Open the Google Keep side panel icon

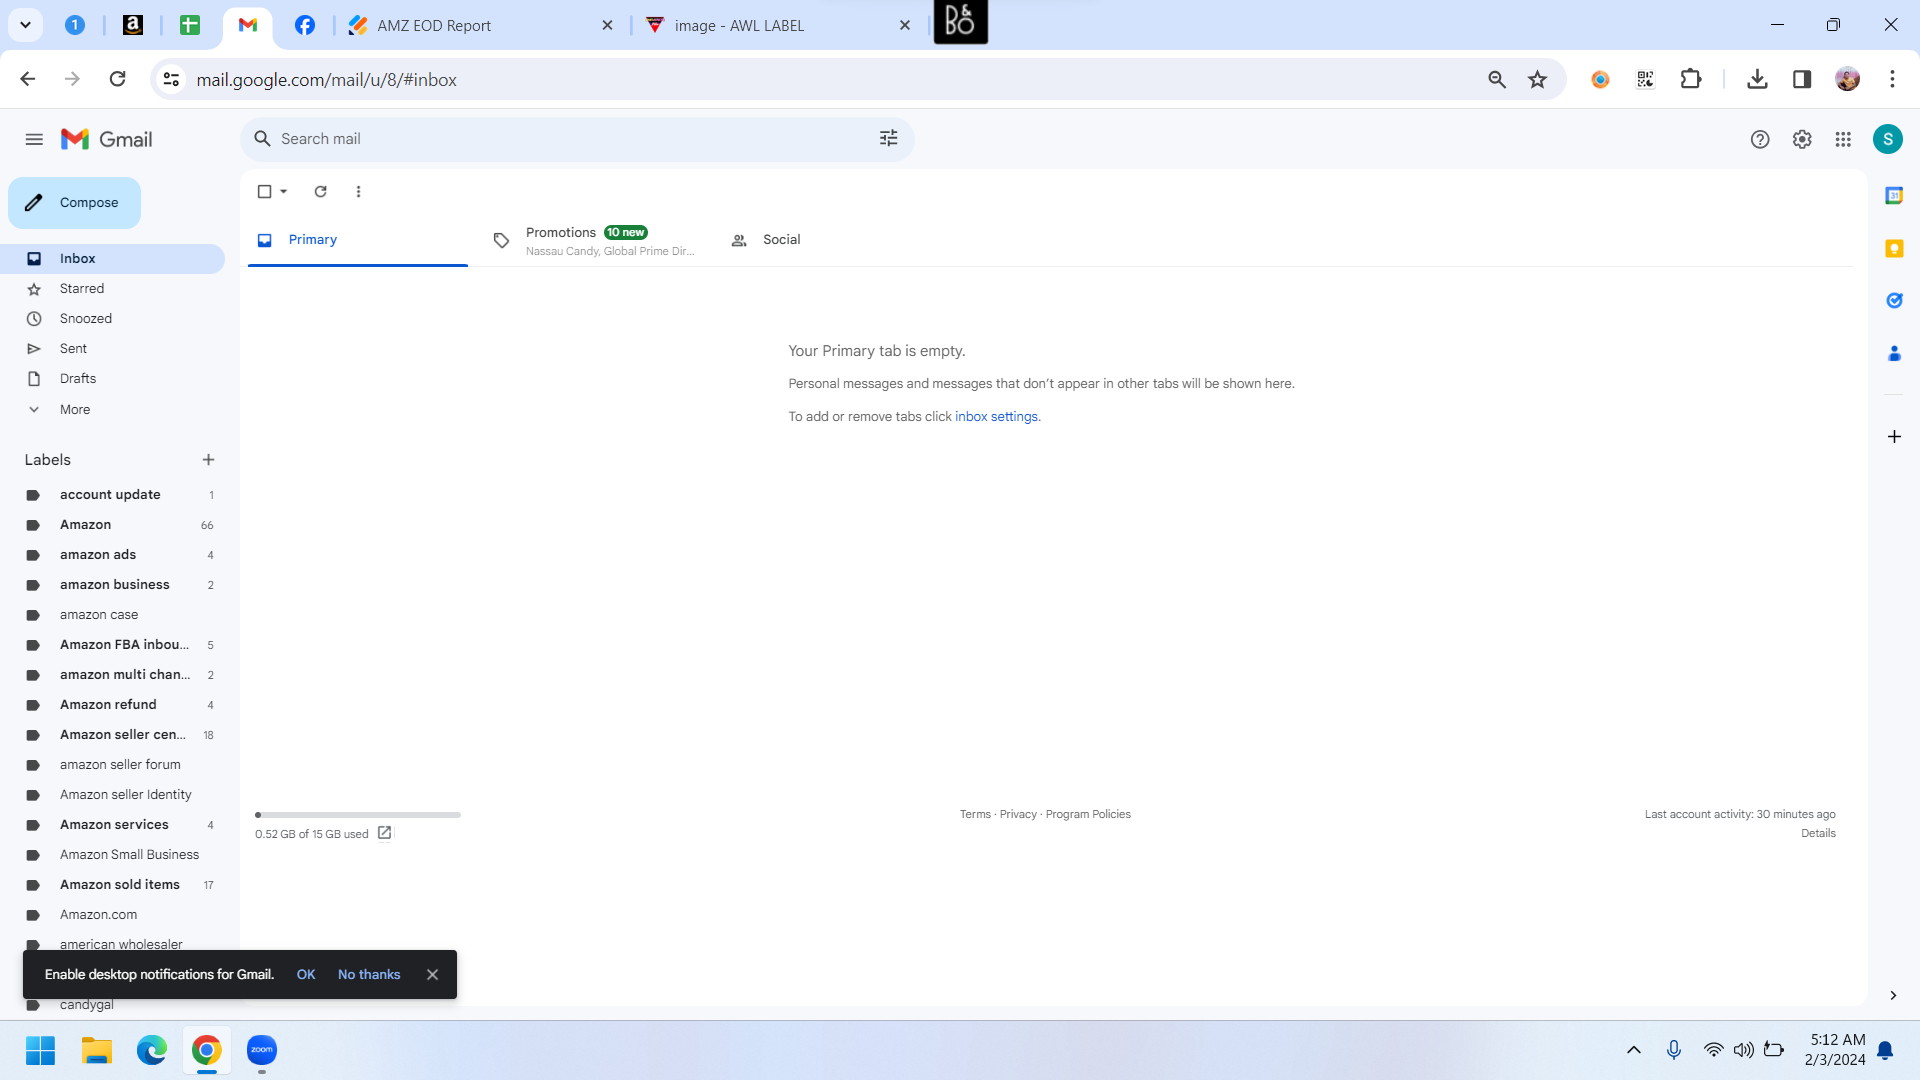point(1894,249)
